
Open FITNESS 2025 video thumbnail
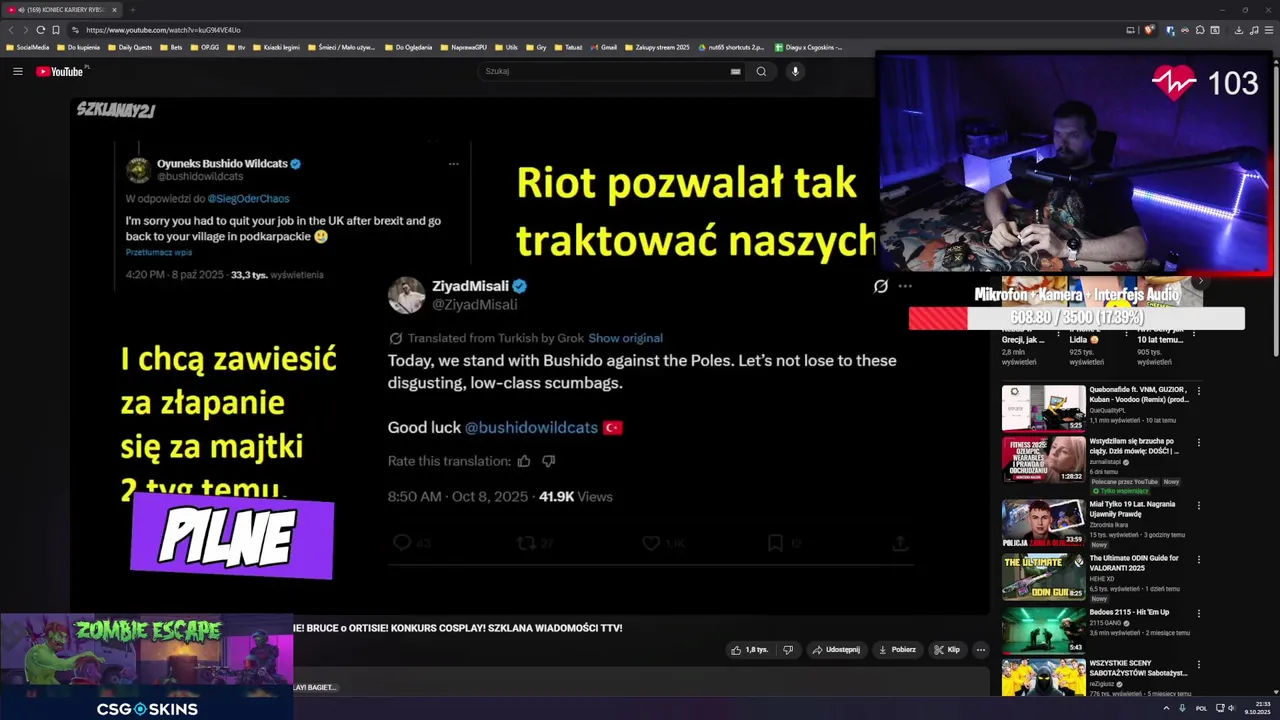tap(1043, 460)
